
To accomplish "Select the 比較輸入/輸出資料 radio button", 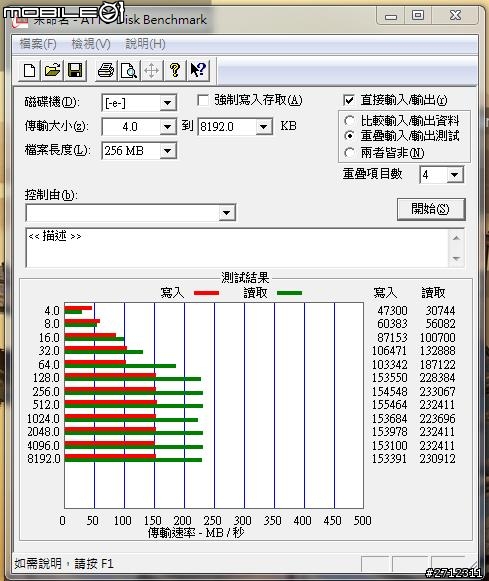I will [349, 121].
